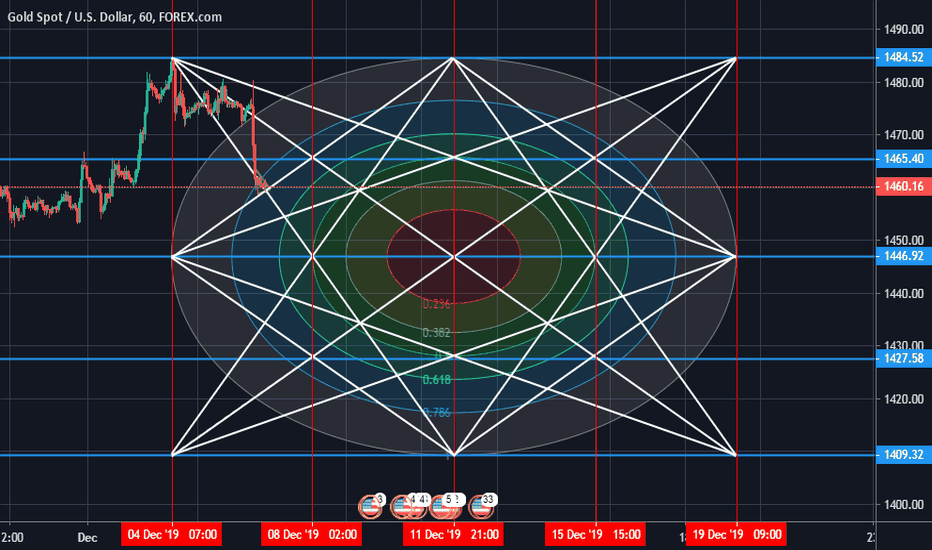Click the 1465.40 horizontal line price label
The width and height of the screenshot is (932, 550).
tap(903, 159)
